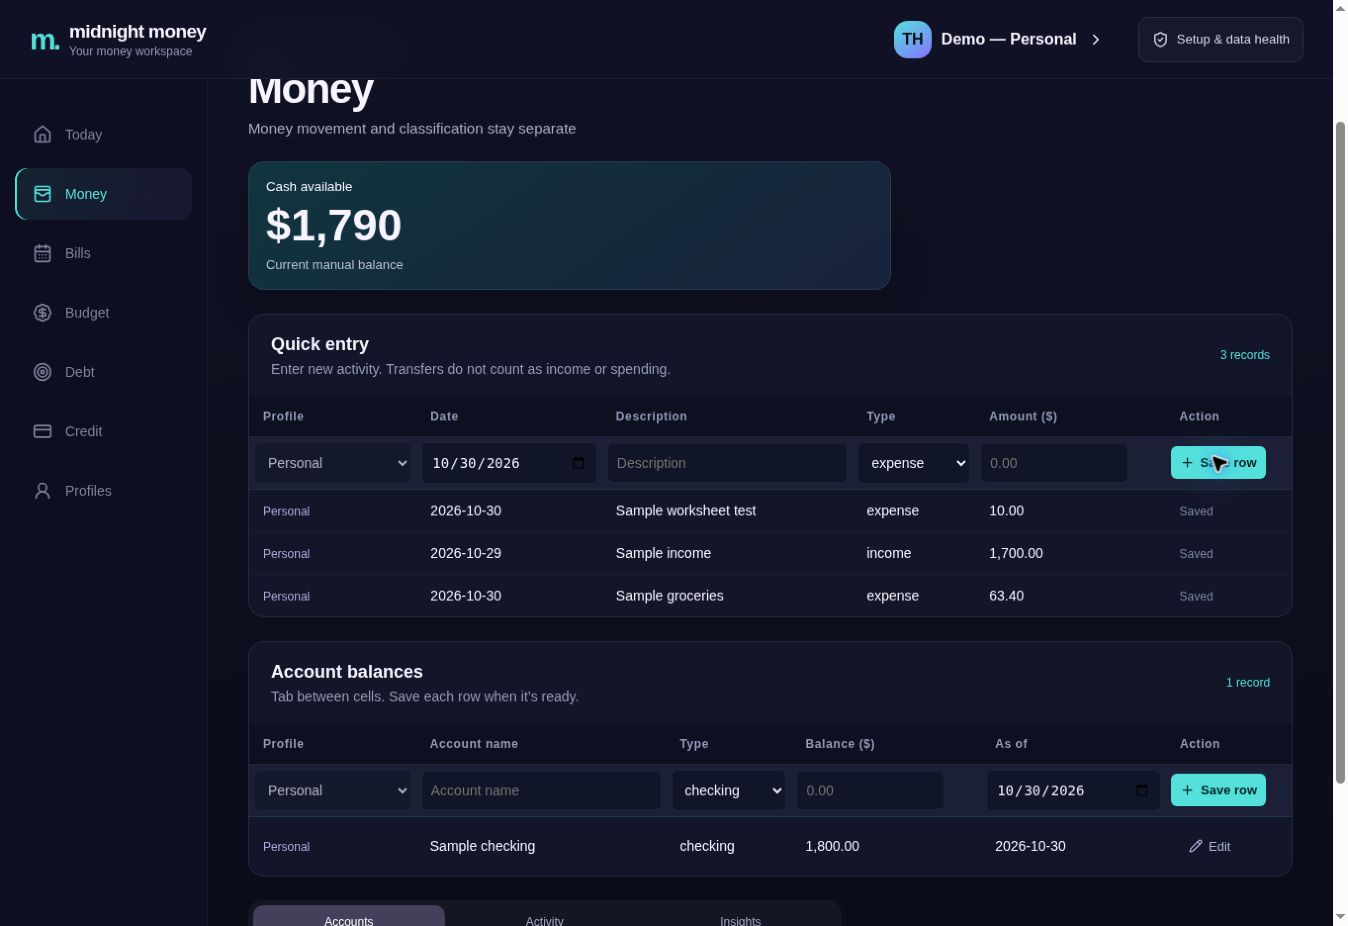Go to the Debt target icon
The width and height of the screenshot is (1348, 926).
pos(42,372)
